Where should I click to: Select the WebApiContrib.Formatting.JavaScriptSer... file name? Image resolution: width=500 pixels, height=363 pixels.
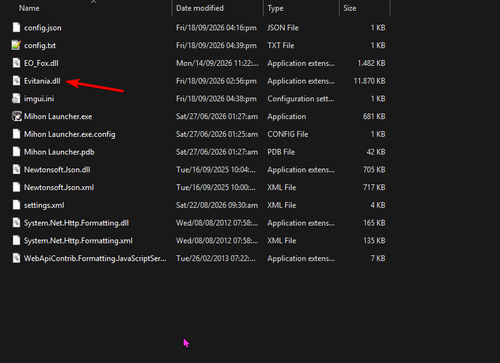95,258
